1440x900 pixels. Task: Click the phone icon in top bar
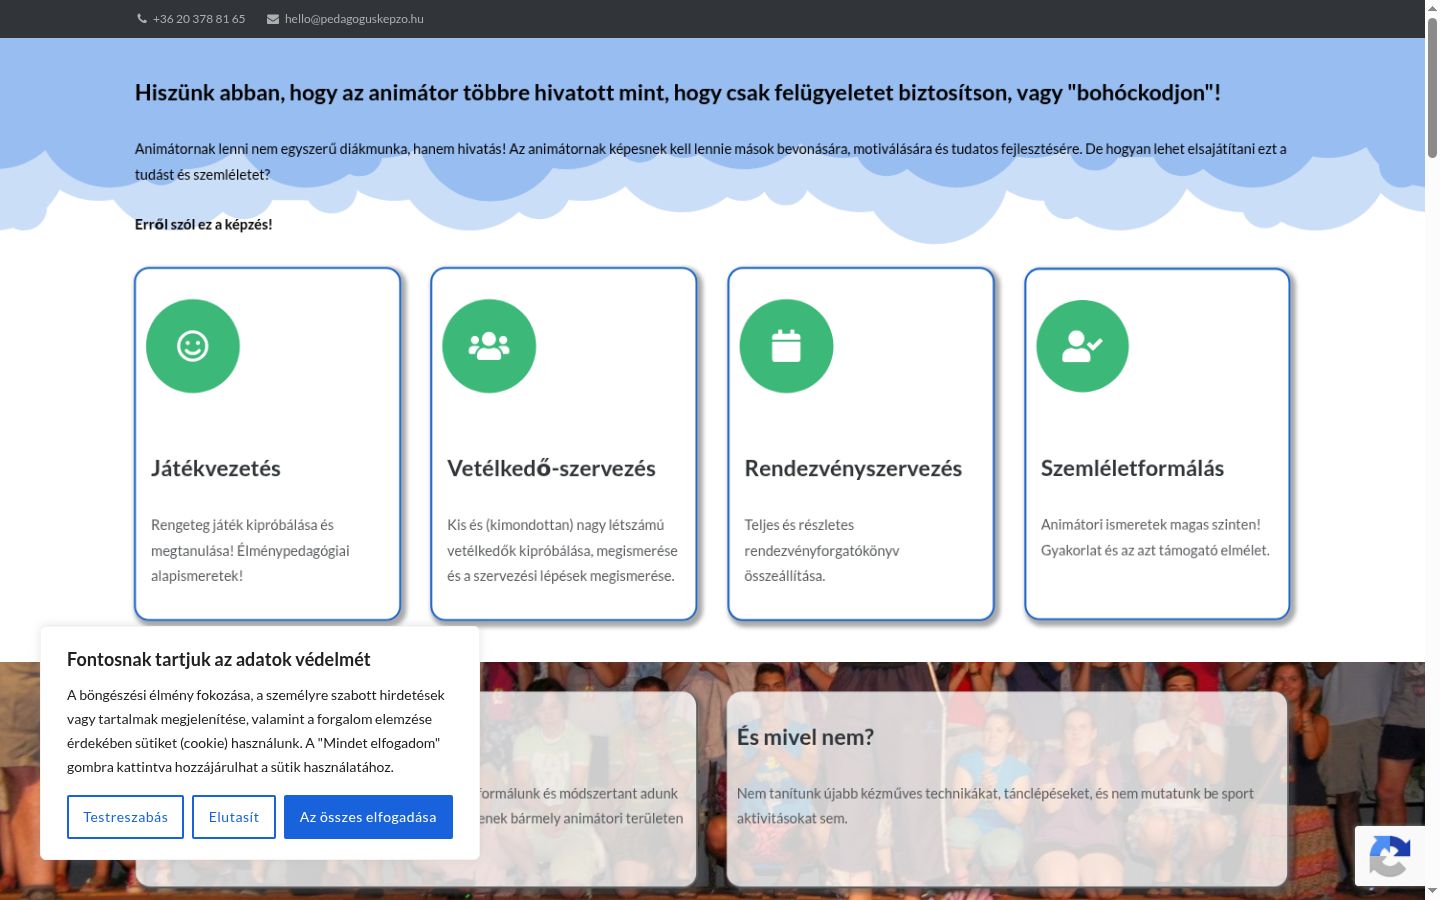click(142, 19)
